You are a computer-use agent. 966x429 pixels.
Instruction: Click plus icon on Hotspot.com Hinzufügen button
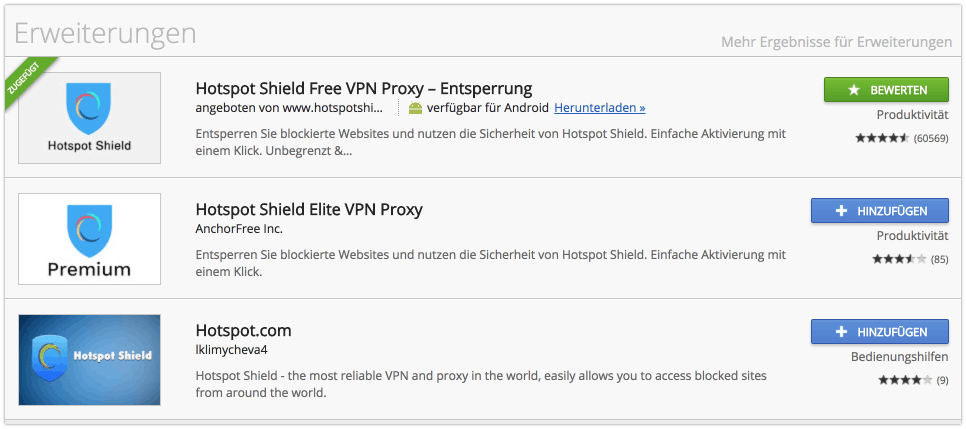coord(840,332)
